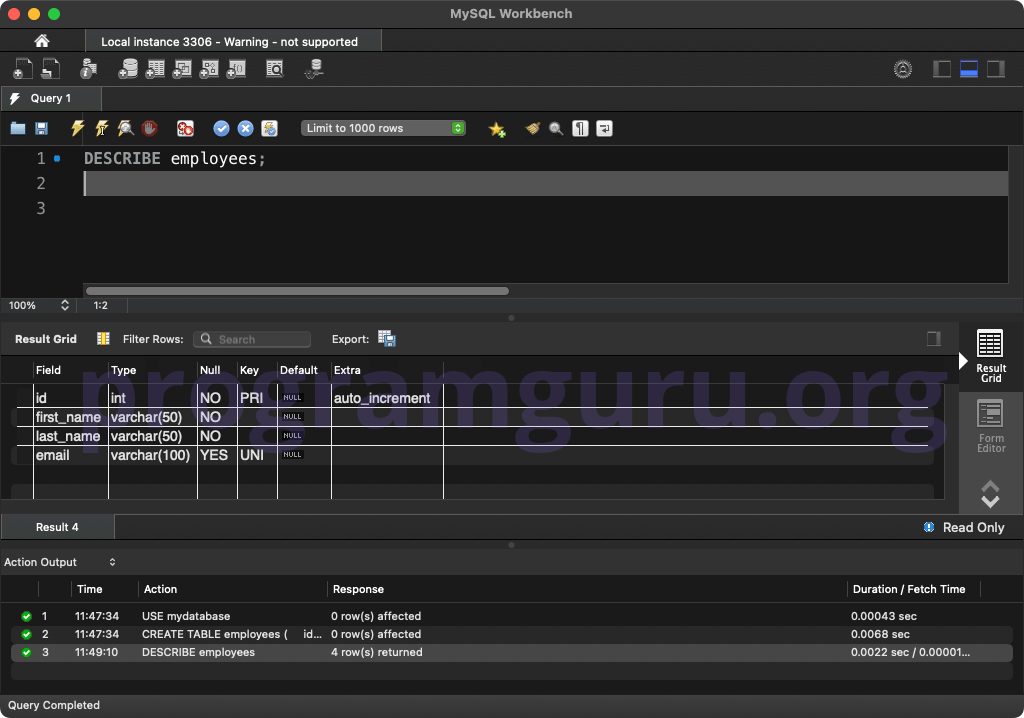Create a new view icon
1024x718 pixels.
182,69
